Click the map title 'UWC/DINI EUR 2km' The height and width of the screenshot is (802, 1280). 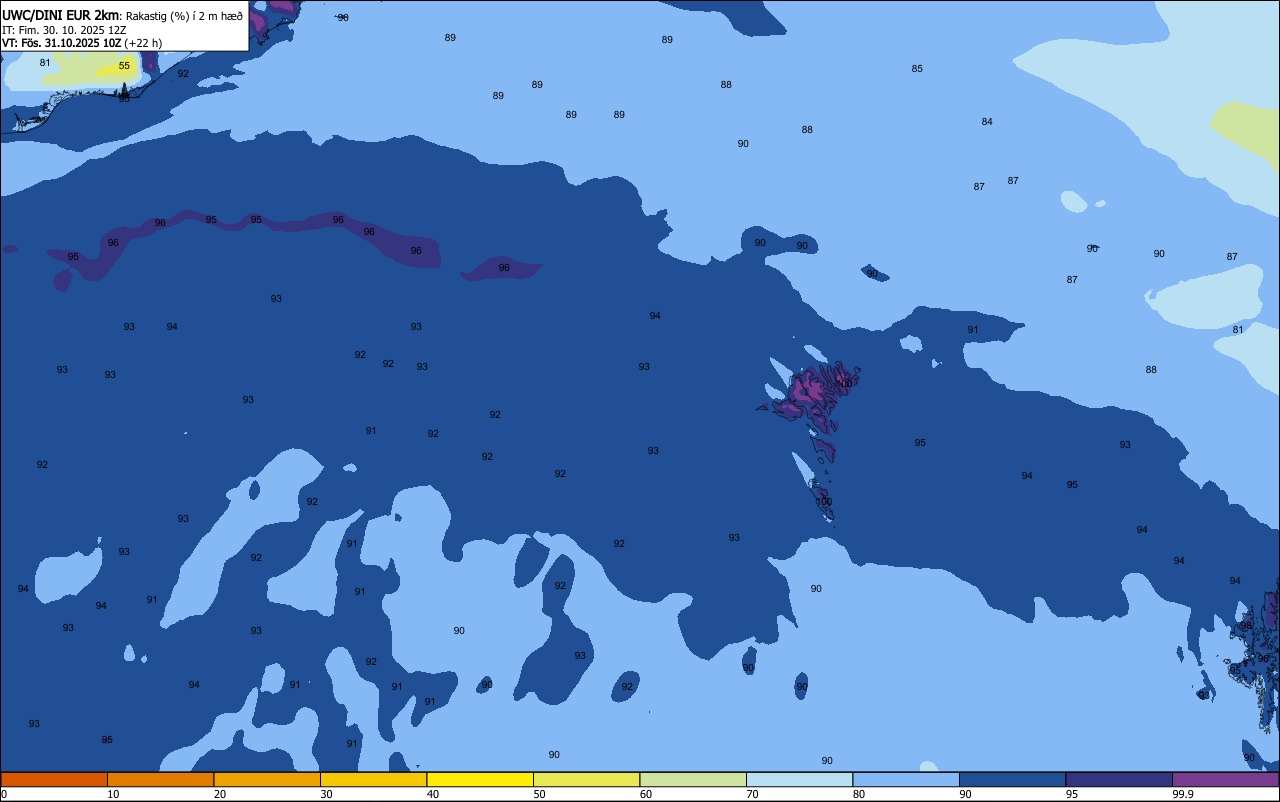(61, 15)
